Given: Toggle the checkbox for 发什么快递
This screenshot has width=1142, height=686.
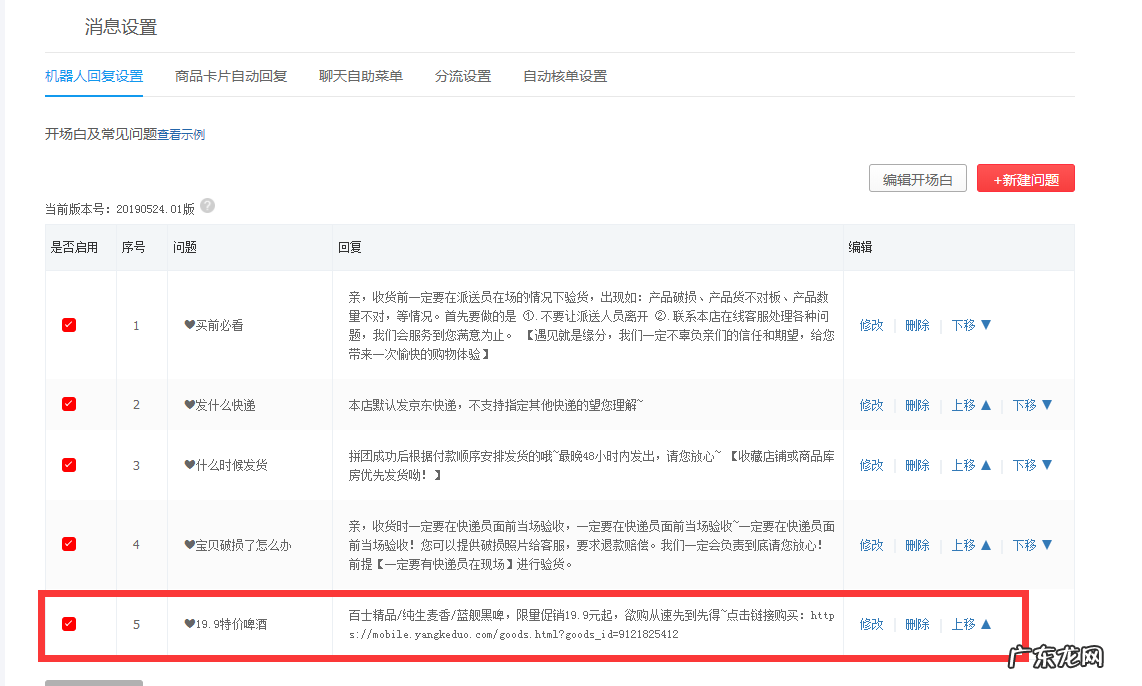Looking at the screenshot, I should tap(68, 404).
